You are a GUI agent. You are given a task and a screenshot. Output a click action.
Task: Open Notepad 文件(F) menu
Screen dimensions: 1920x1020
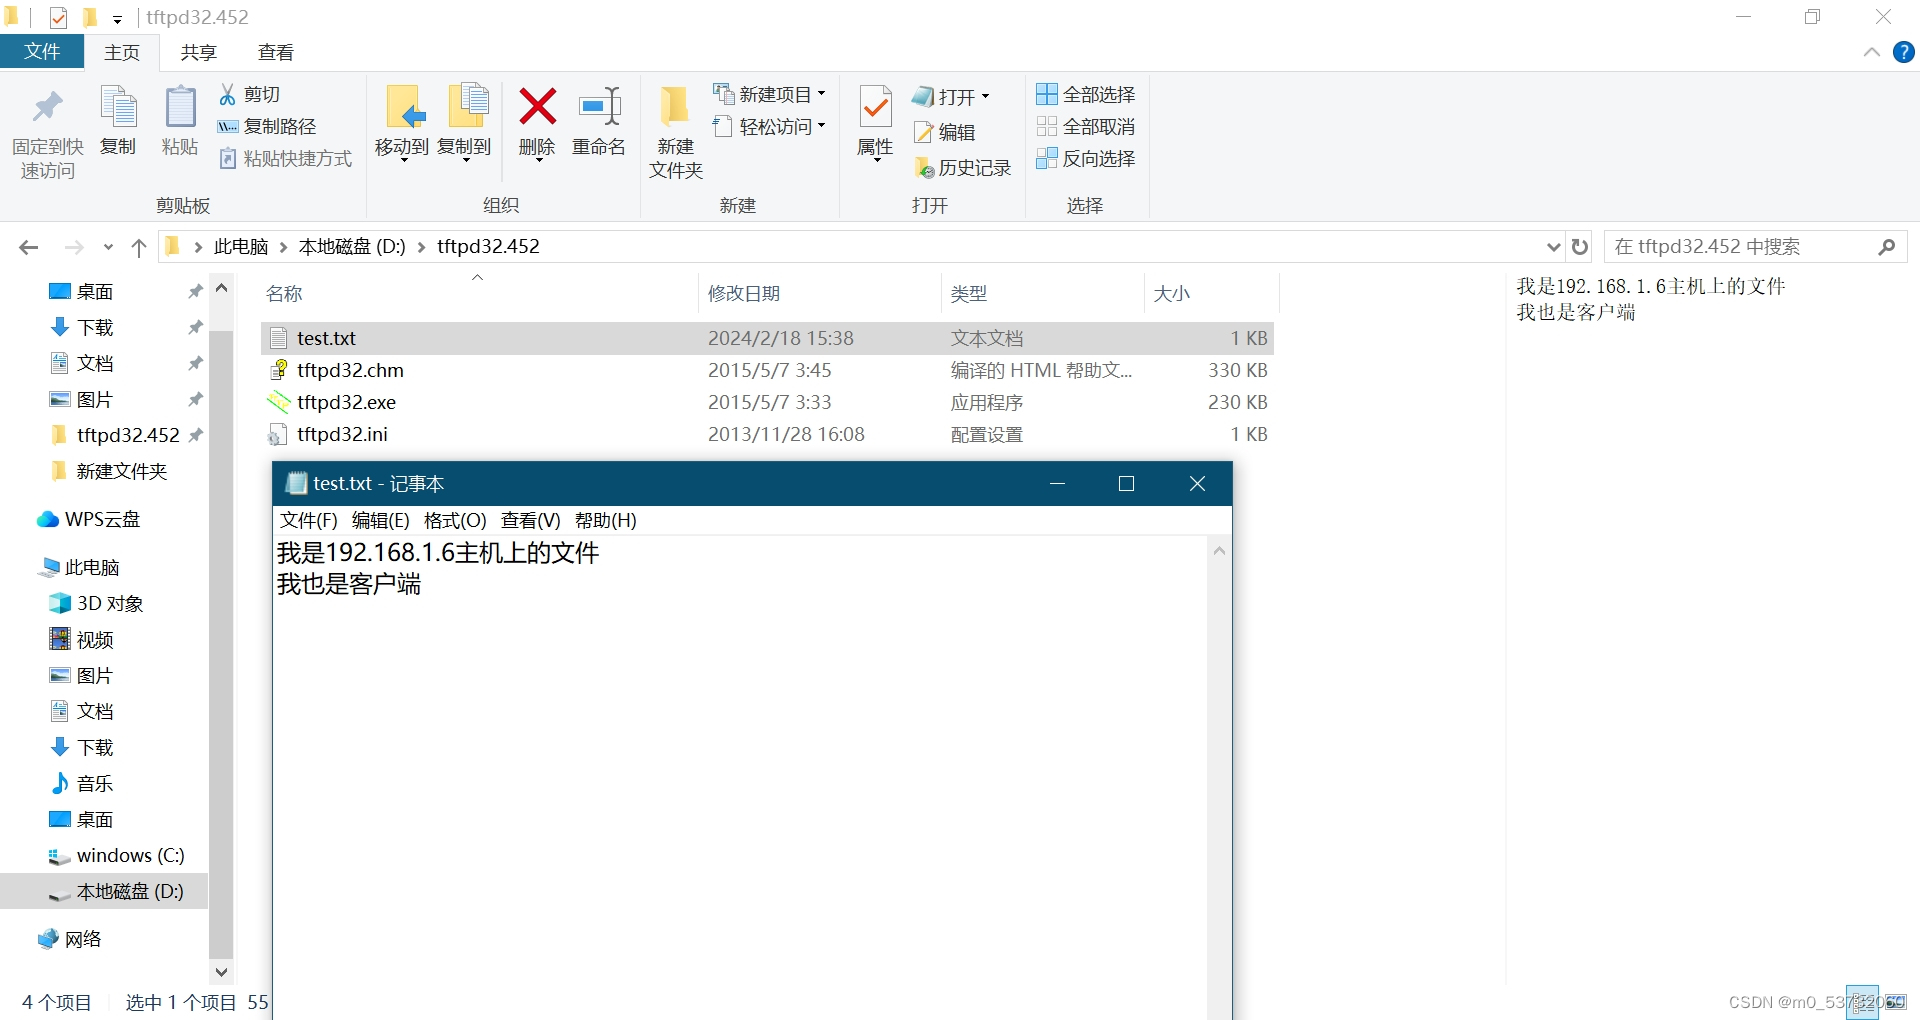(308, 520)
